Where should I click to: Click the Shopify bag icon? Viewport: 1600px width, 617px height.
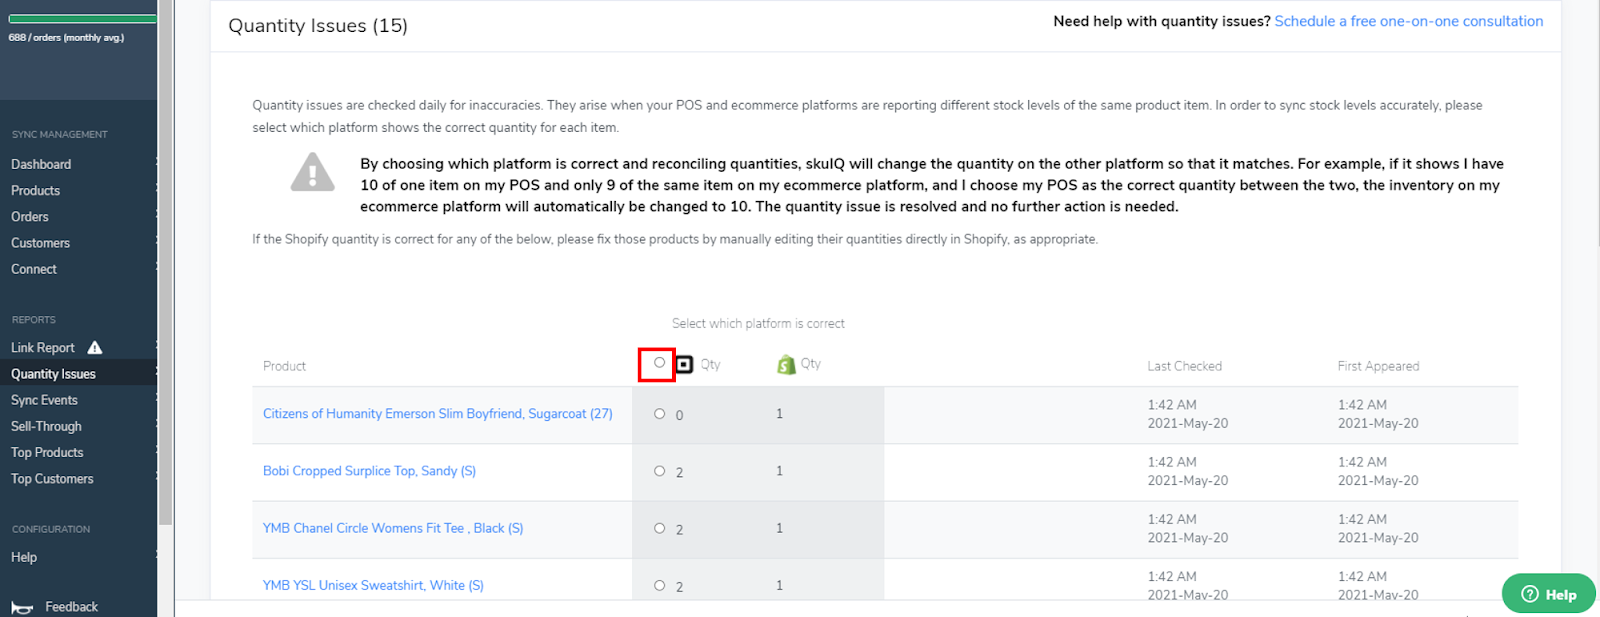pyautogui.click(x=786, y=365)
